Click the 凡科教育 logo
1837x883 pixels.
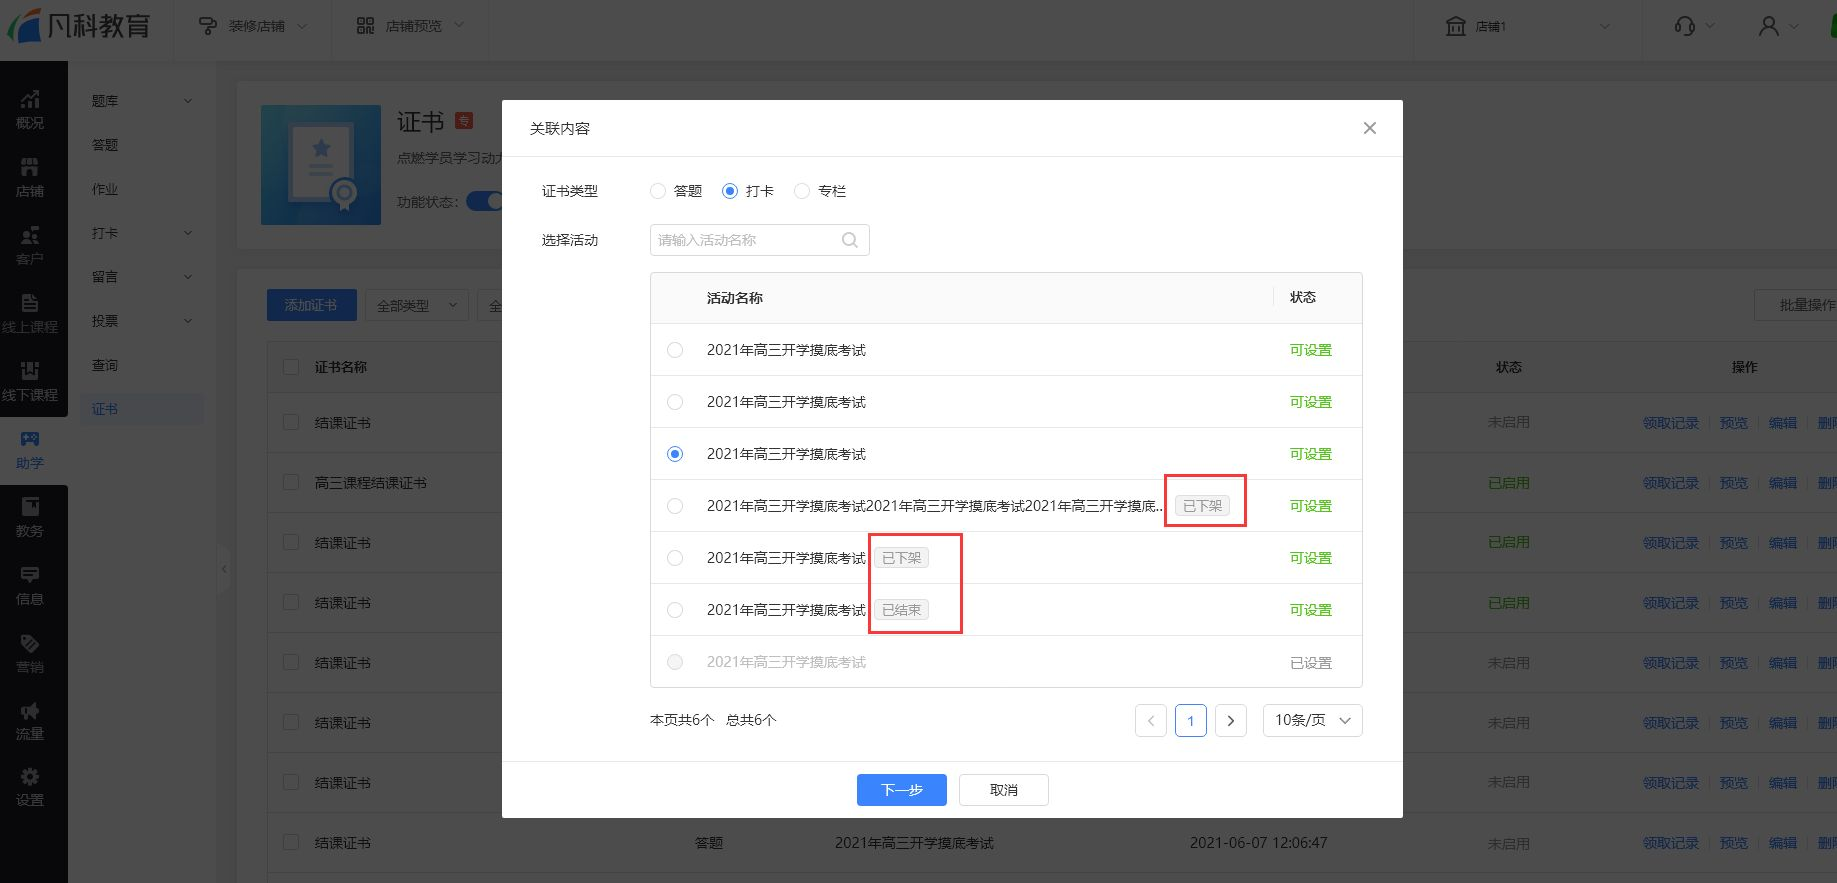click(80, 25)
